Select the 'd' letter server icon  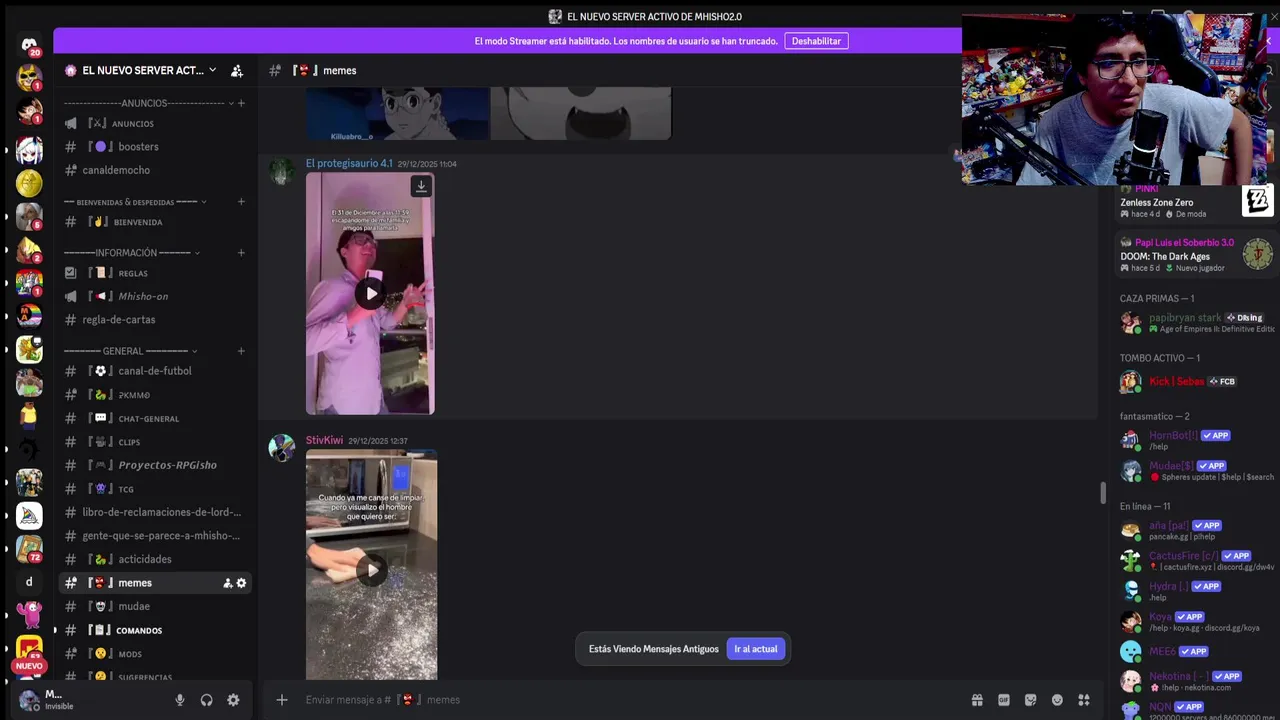[29, 582]
